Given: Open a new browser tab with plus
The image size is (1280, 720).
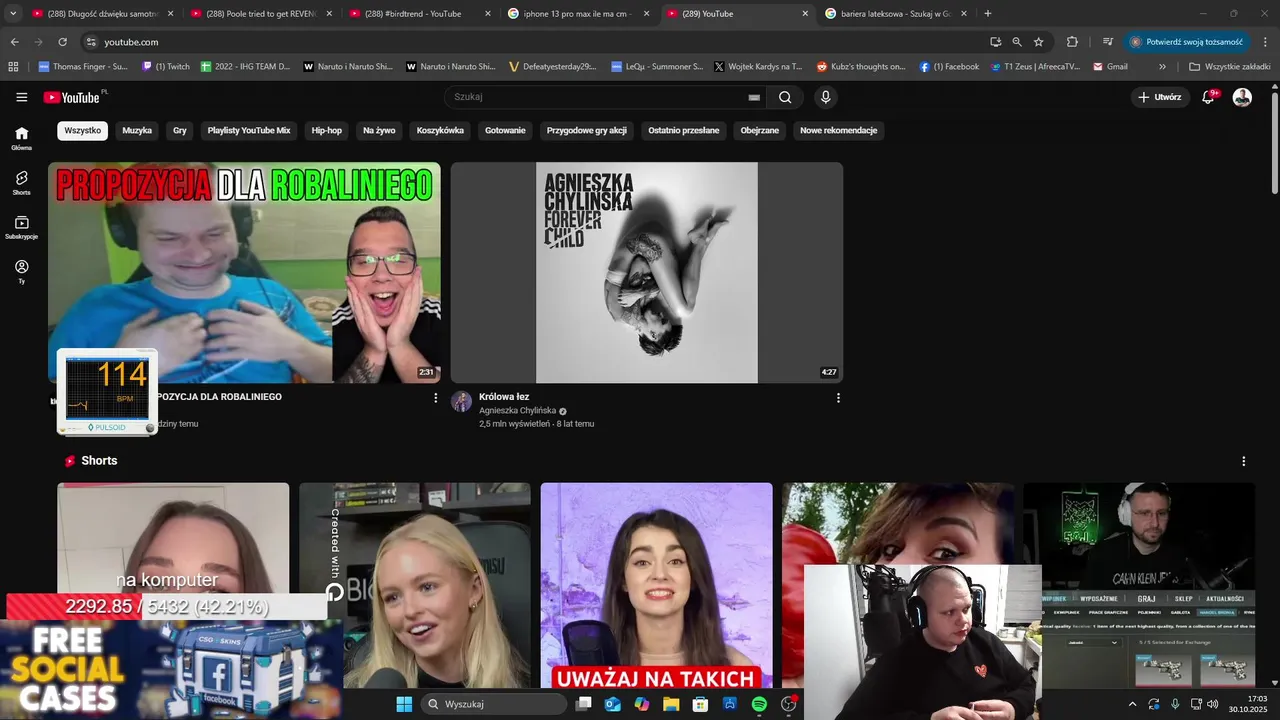Looking at the screenshot, I should 988,14.
